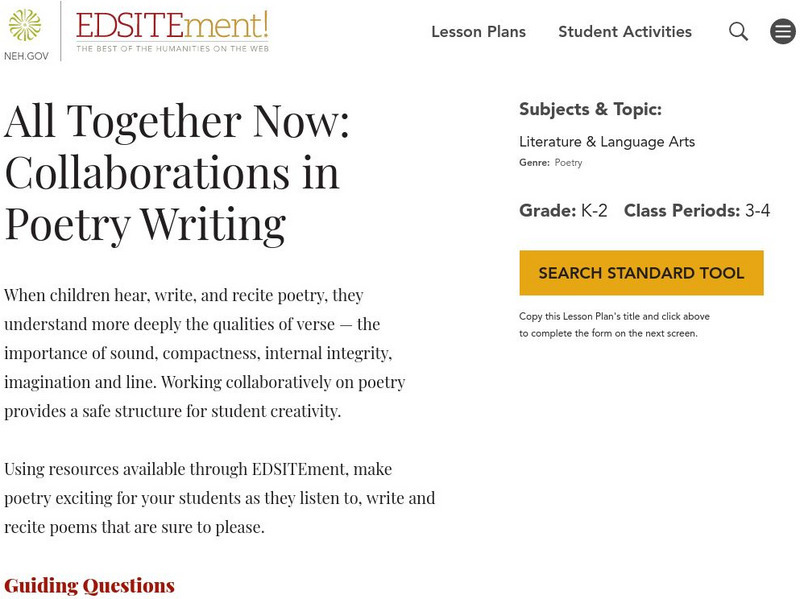Click the Class Periods 3-4 label
The width and height of the screenshot is (800, 599).
click(697, 211)
